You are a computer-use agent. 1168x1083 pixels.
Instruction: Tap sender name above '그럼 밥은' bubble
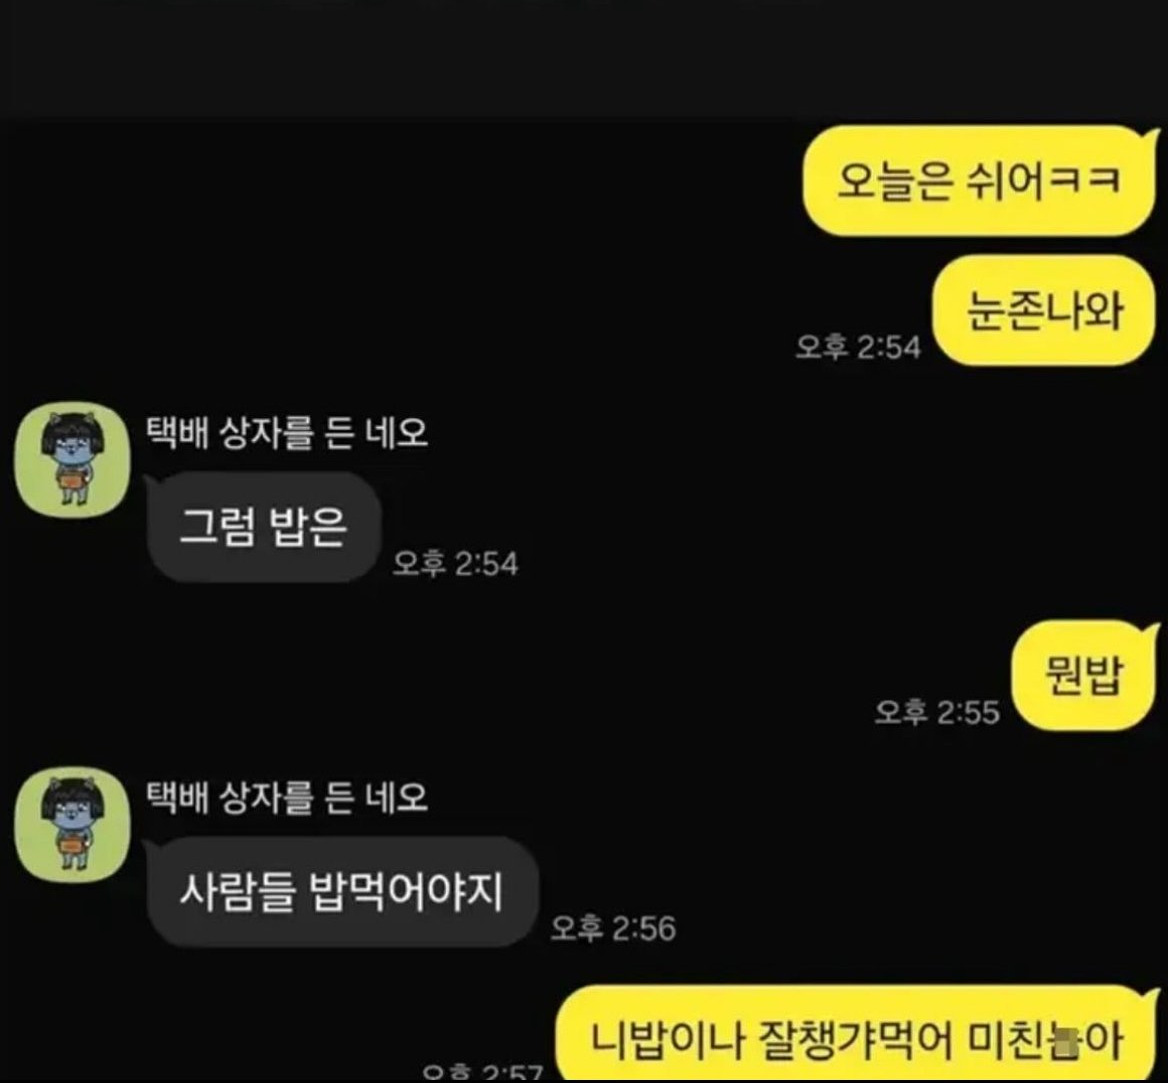[x=286, y=433]
